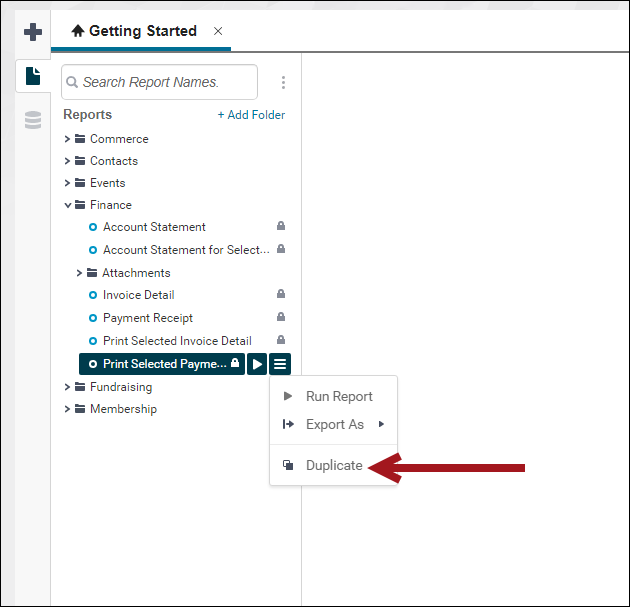Open the Export As submenu
This screenshot has height=607, width=630.
pos(333,425)
